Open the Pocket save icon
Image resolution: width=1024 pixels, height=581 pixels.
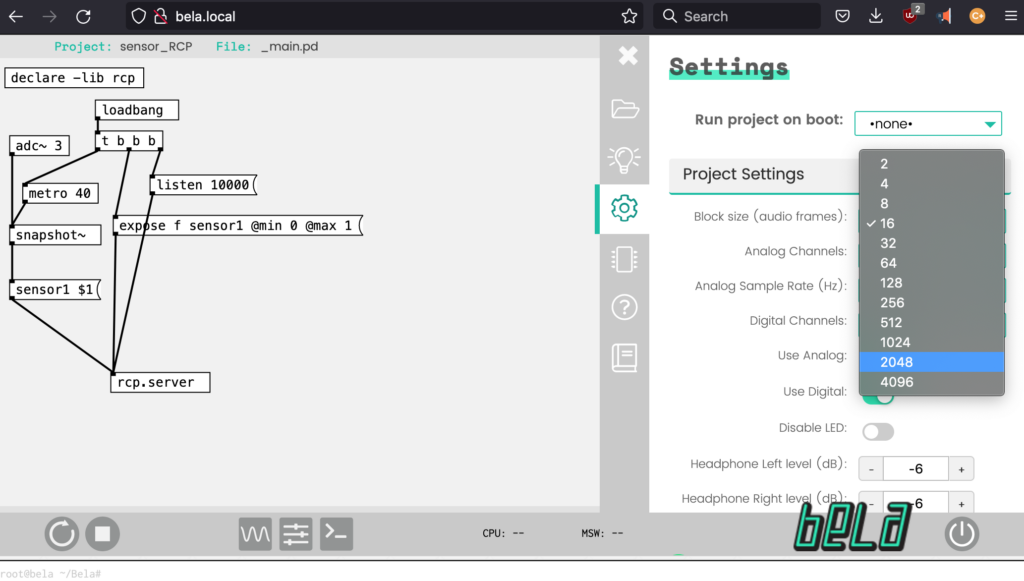pyautogui.click(x=842, y=16)
